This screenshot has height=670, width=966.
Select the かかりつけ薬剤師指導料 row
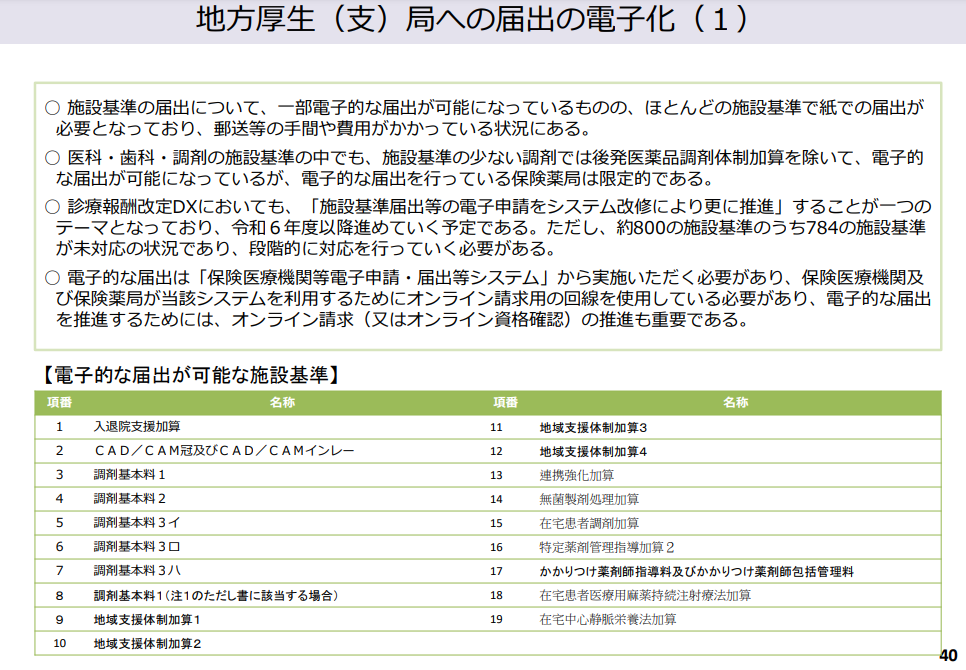(696, 571)
